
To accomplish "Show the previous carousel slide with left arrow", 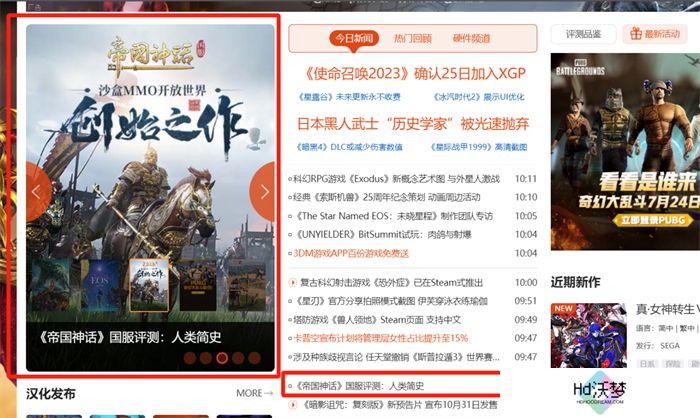I will (38, 192).
